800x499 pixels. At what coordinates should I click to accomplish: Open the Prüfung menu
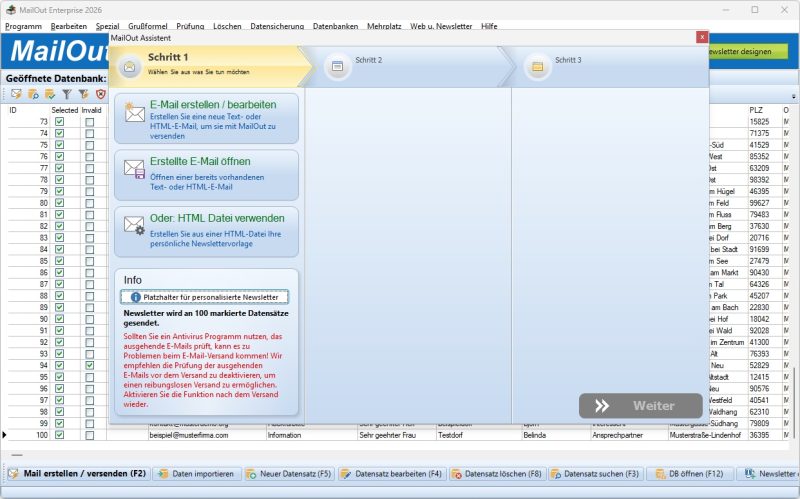coord(190,26)
